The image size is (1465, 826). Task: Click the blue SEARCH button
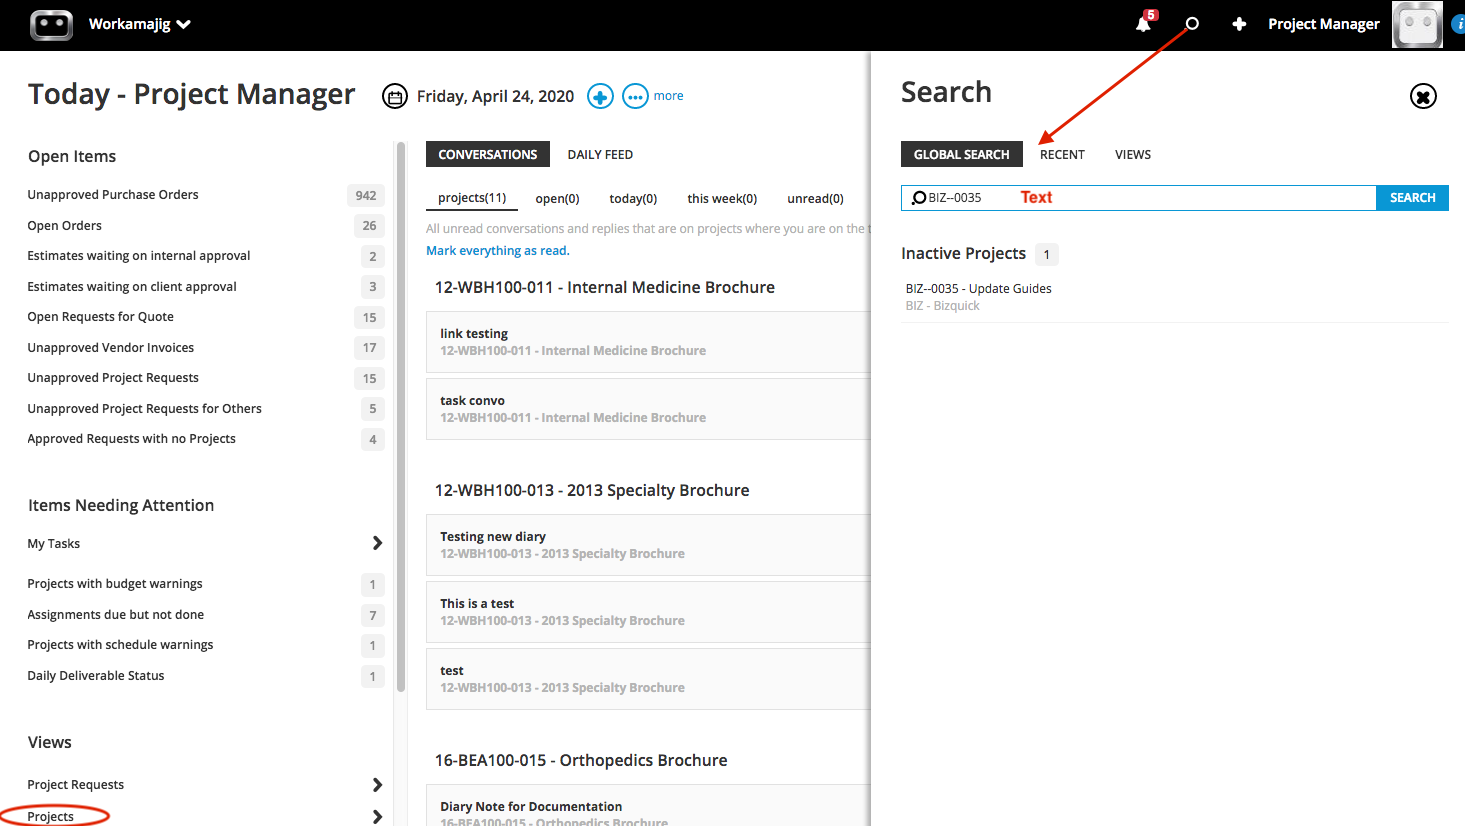pyautogui.click(x=1413, y=198)
